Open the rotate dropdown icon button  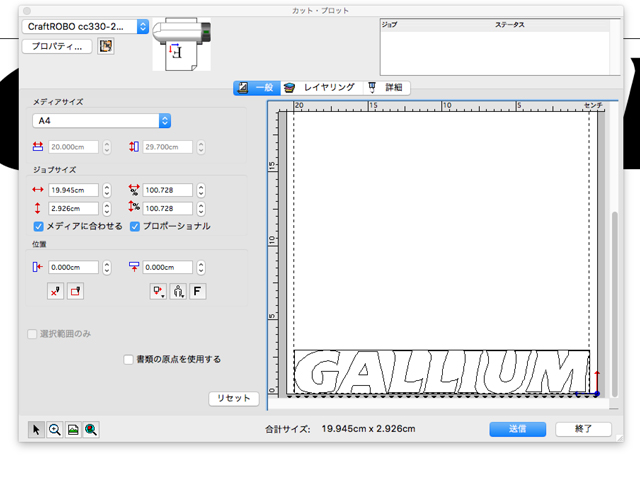(x=158, y=291)
